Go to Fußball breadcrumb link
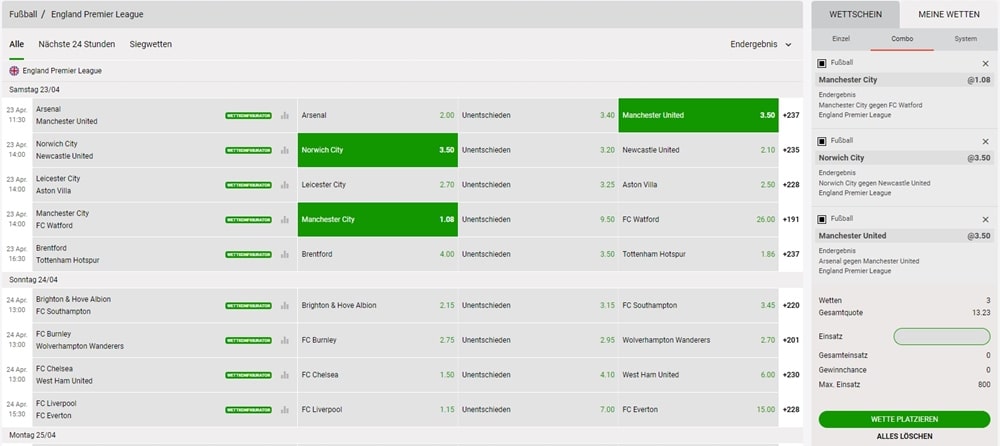The image size is (1000, 446). [23, 14]
